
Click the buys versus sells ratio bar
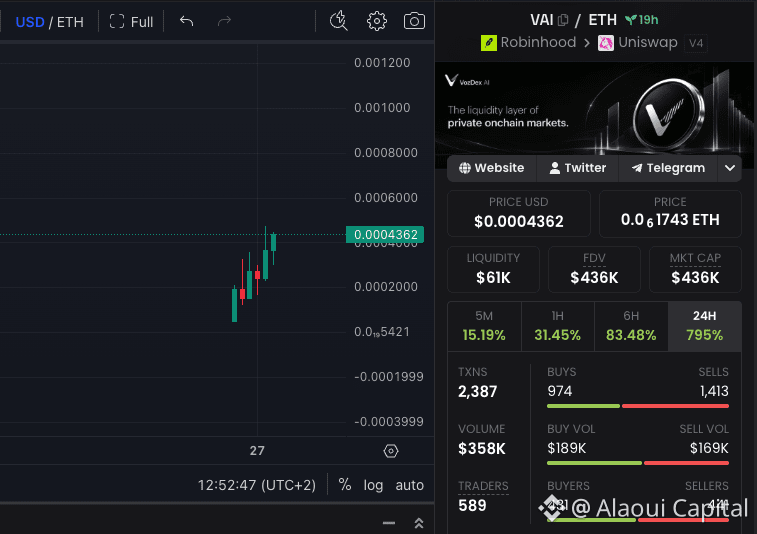click(x=638, y=406)
